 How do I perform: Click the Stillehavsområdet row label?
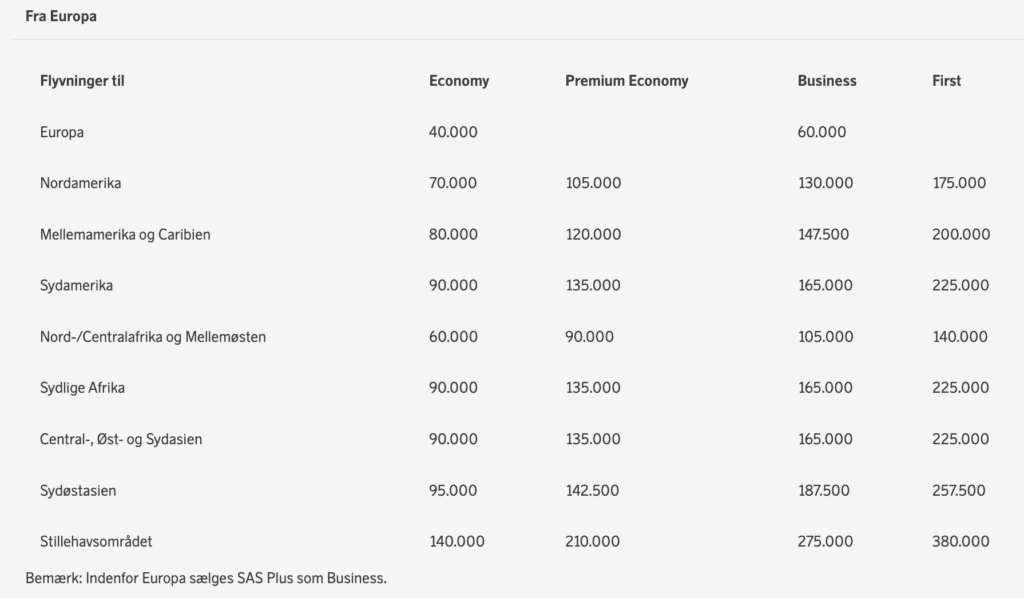click(96, 542)
